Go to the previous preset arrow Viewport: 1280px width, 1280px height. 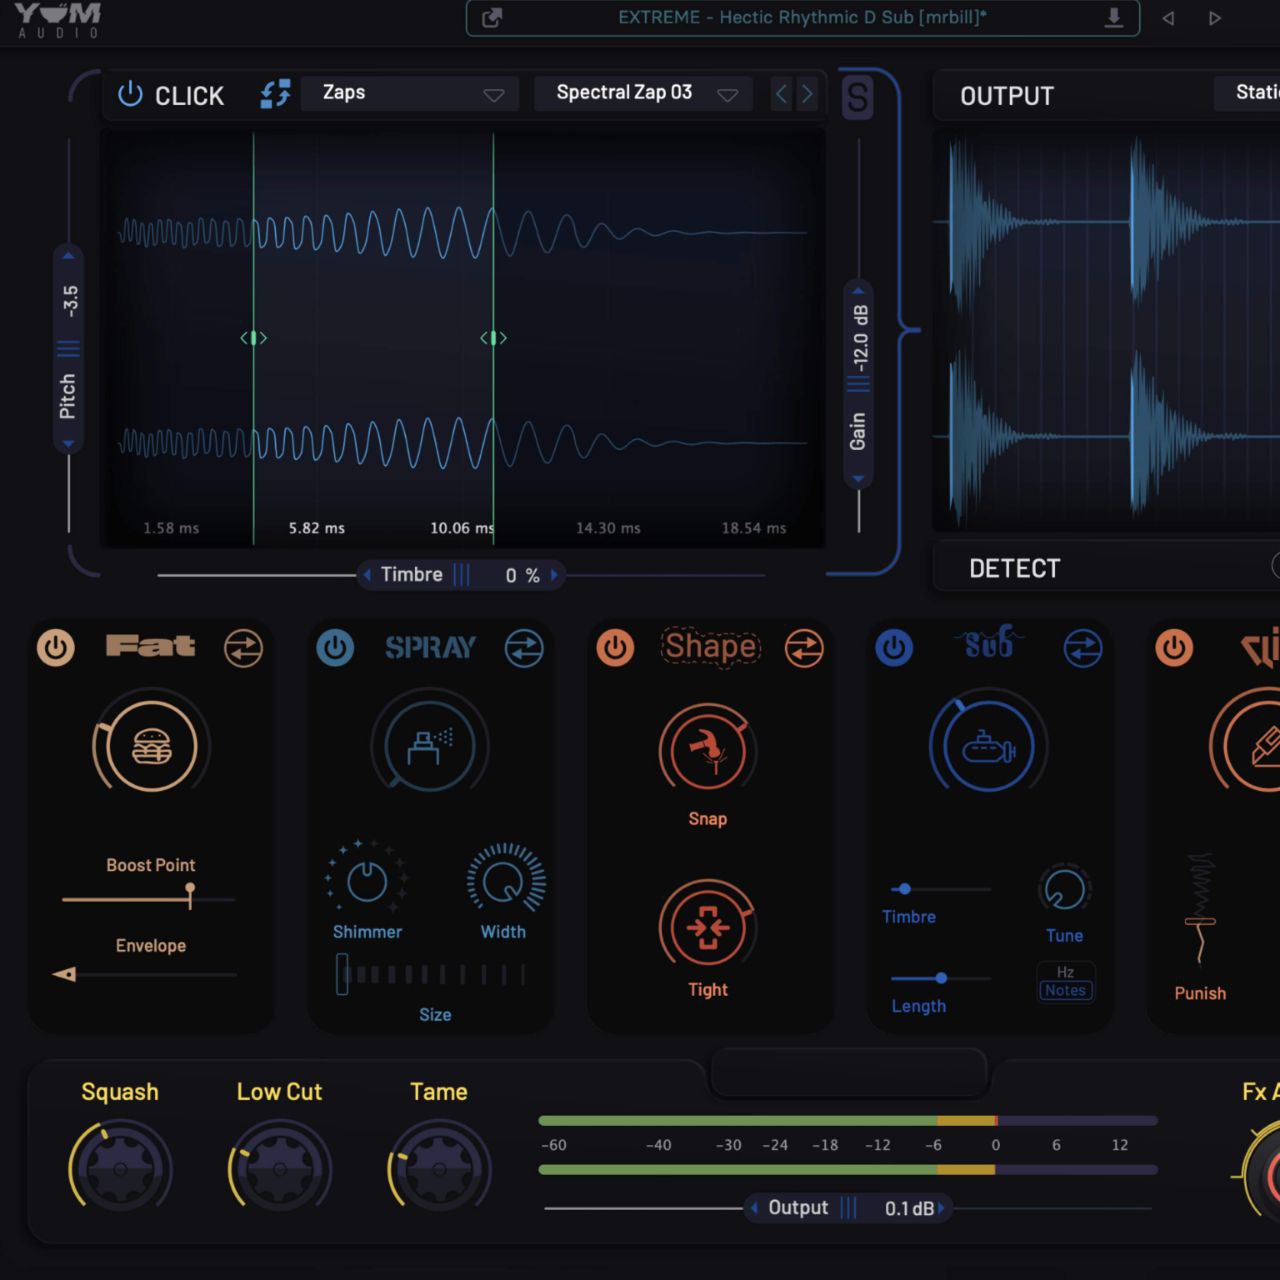[1168, 18]
